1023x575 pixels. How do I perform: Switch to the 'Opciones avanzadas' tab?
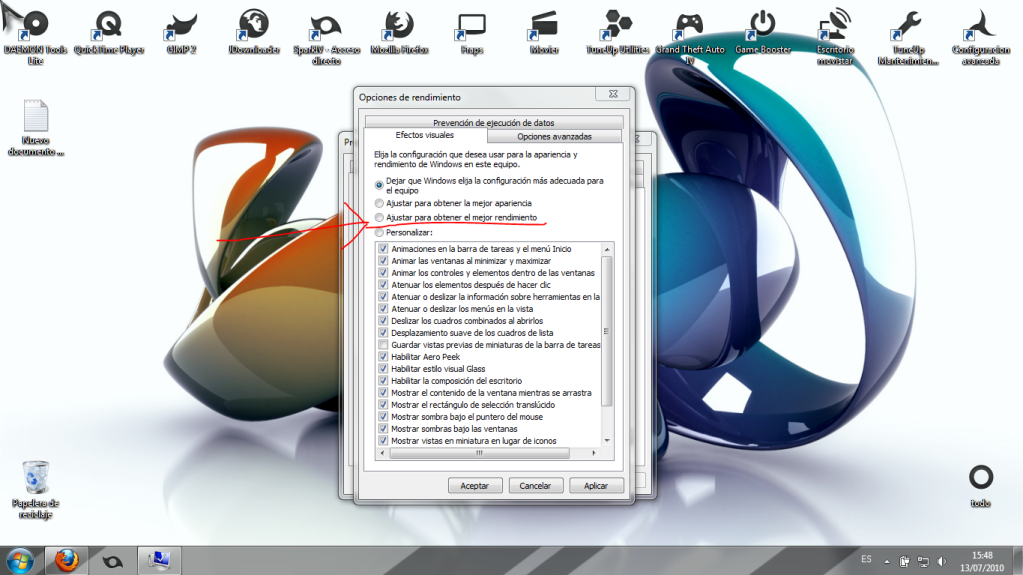point(554,136)
